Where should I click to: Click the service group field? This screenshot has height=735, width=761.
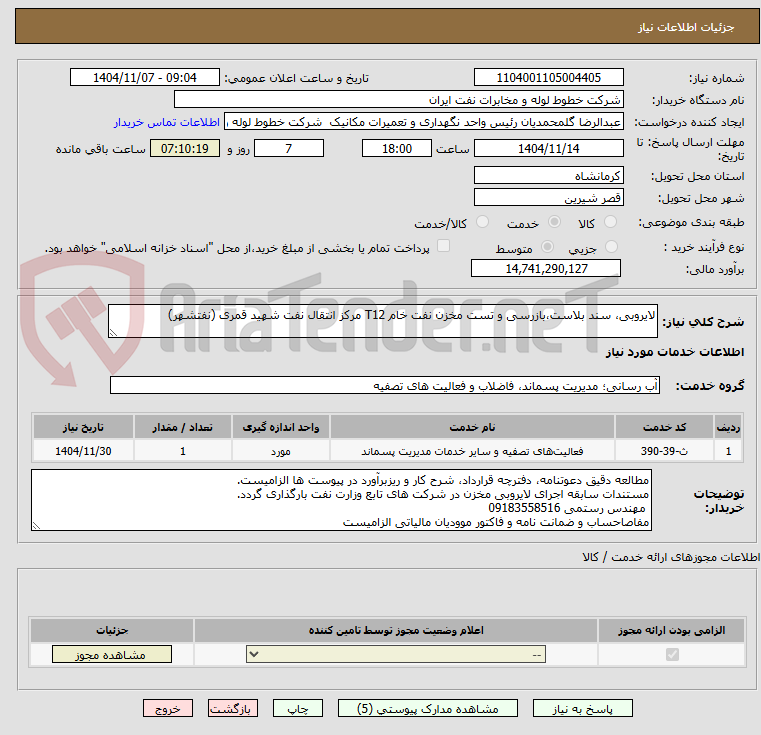click(385, 385)
